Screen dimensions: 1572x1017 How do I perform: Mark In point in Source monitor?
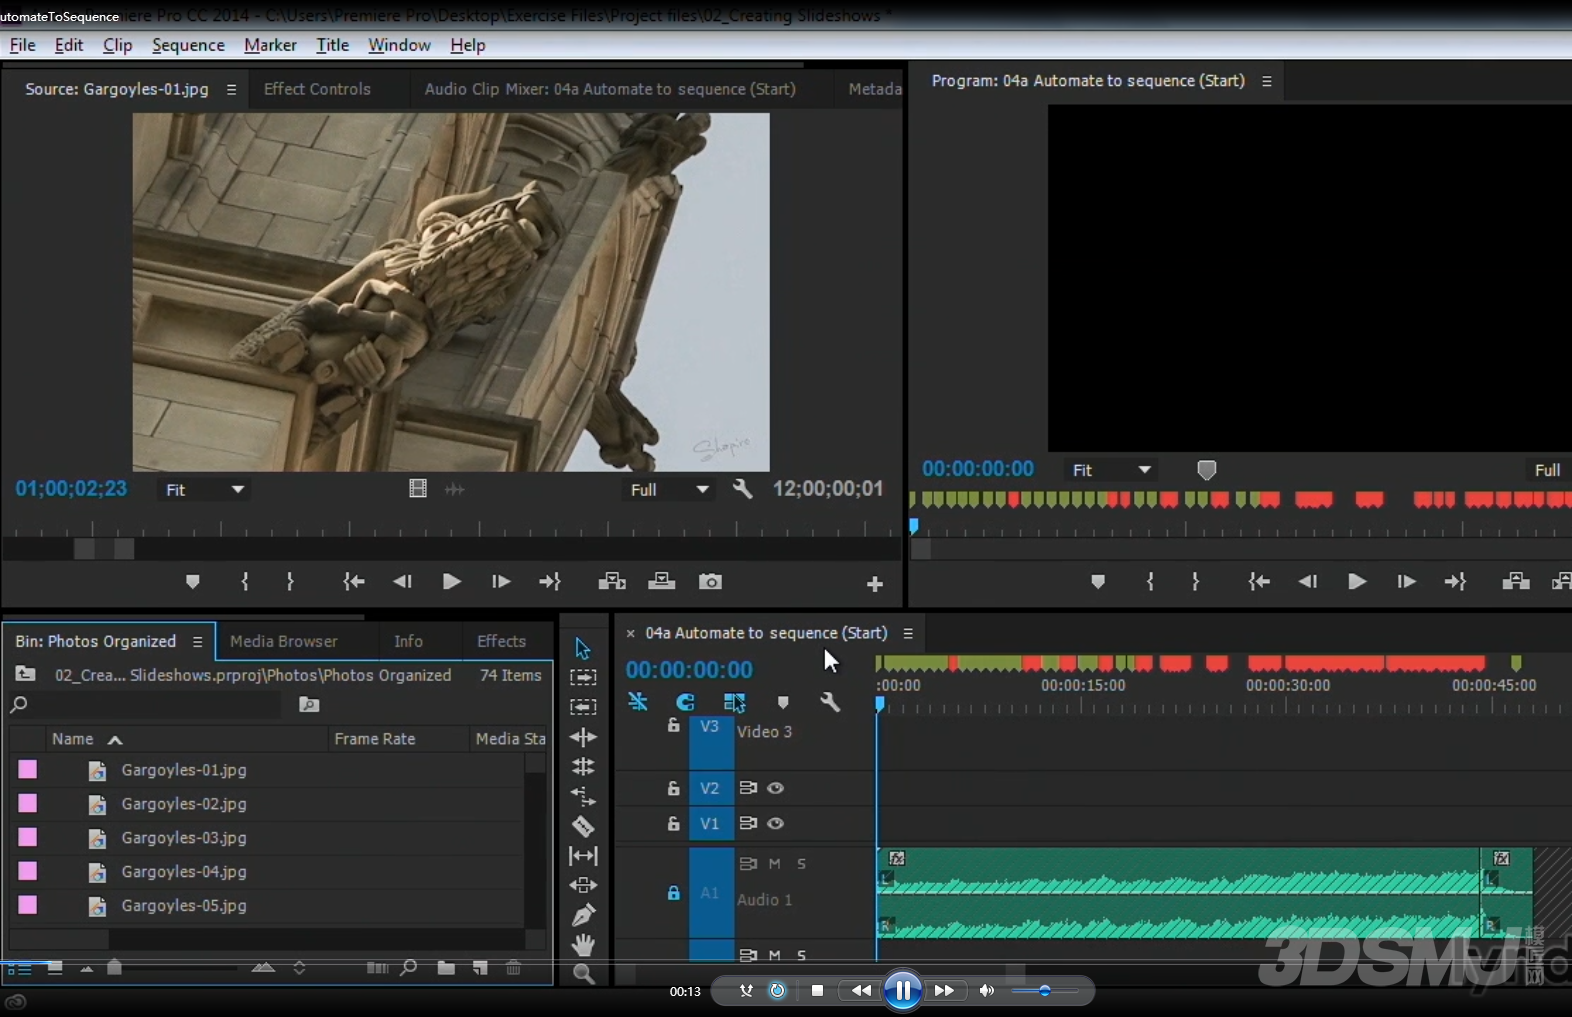(245, 581)
